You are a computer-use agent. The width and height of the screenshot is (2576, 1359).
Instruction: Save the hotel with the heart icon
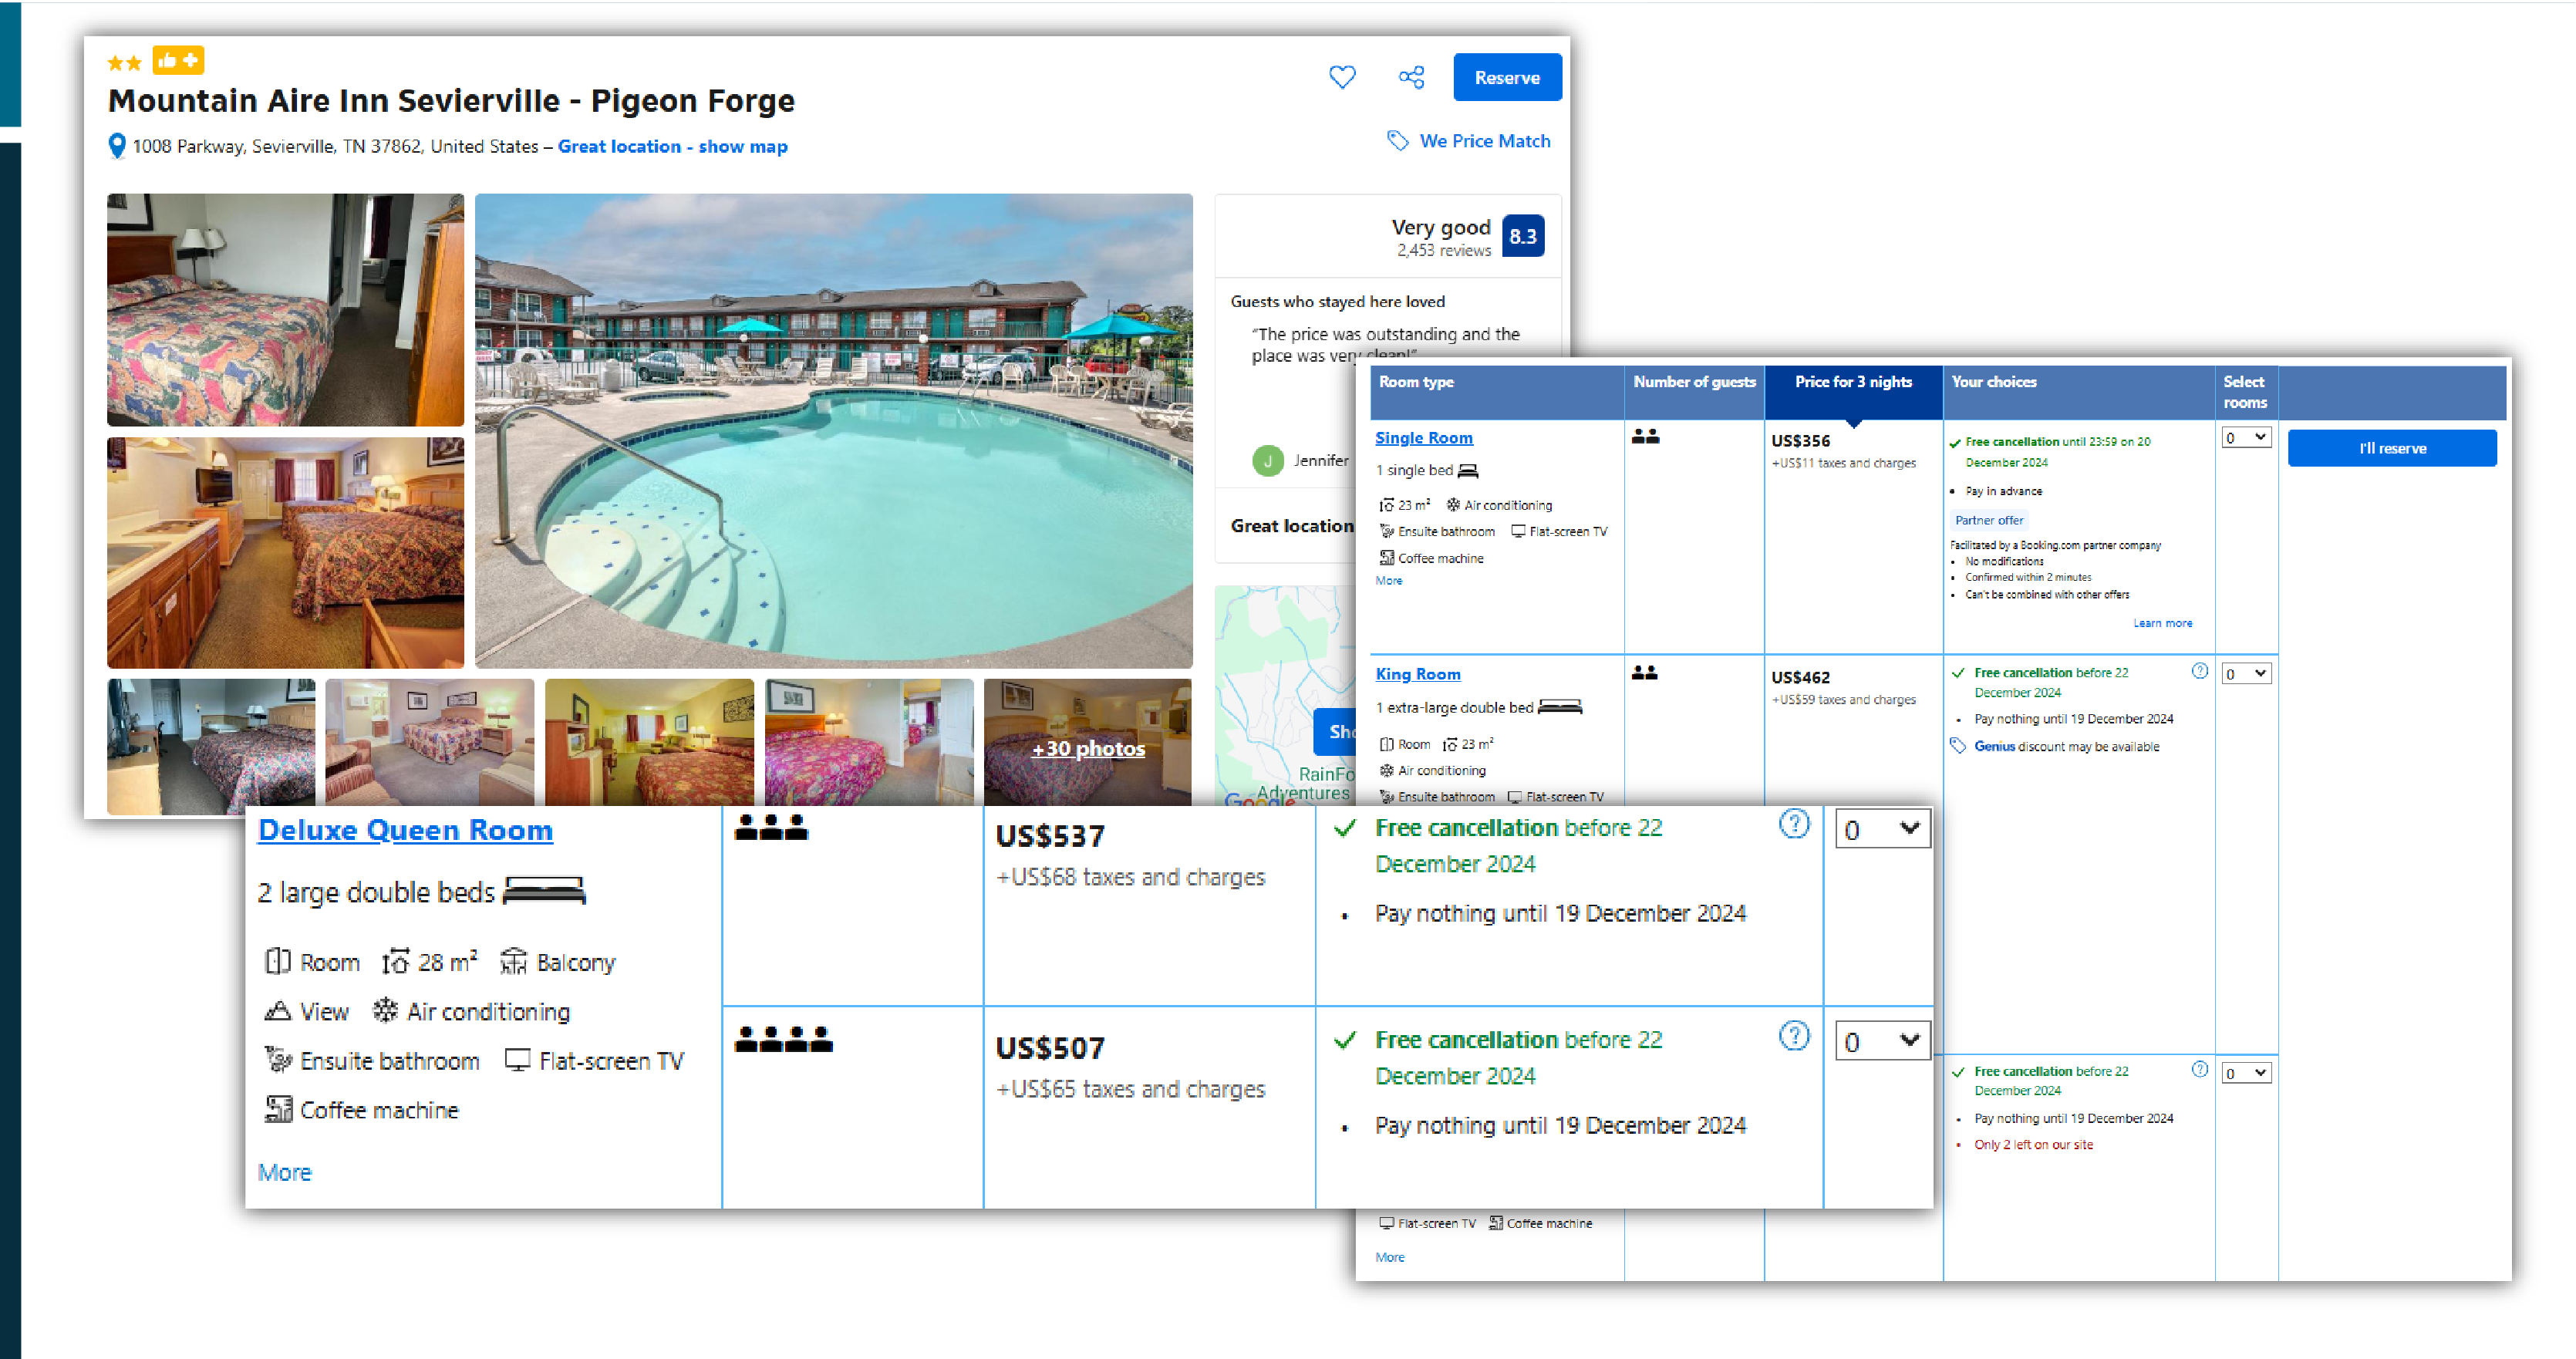point(1341,77)
